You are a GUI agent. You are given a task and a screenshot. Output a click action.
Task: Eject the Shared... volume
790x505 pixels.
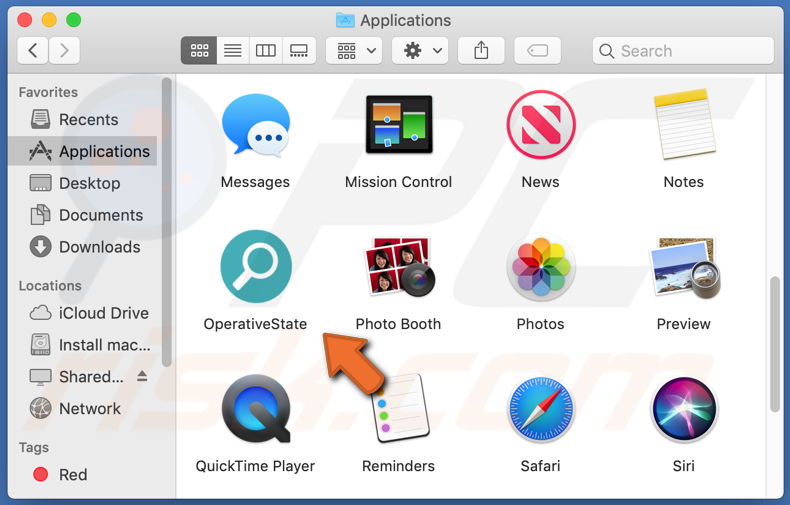(x=142, y=376)
